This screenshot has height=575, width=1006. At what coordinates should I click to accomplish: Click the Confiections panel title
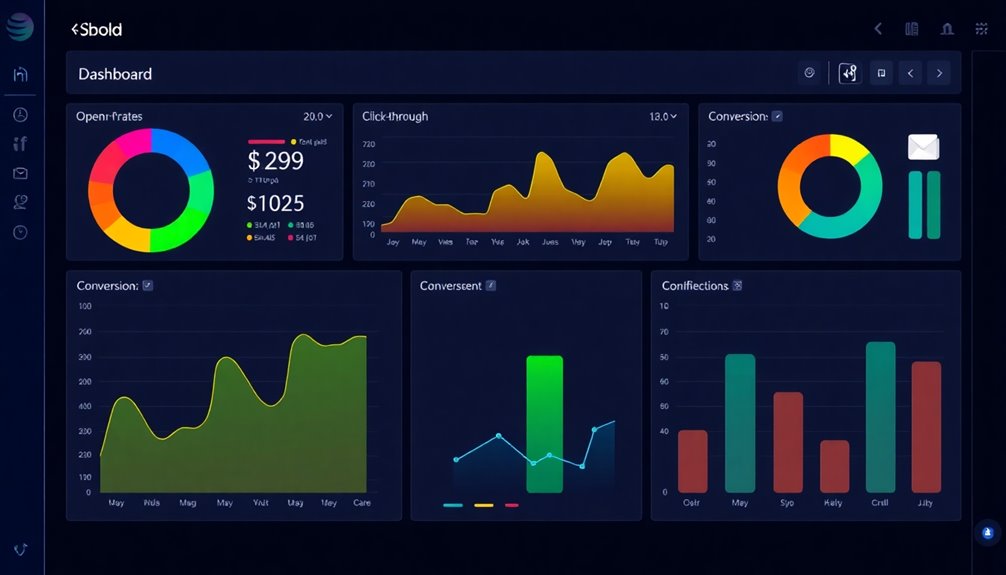pos(695,286)
